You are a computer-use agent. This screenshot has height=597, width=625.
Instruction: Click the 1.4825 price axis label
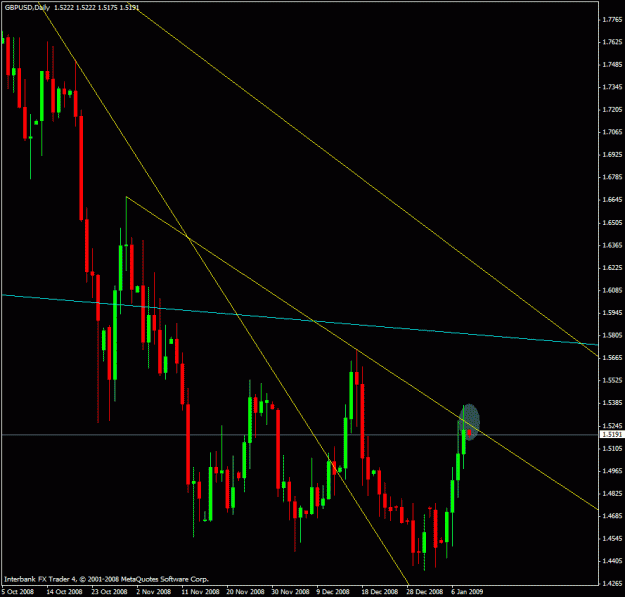tap(612, 493)
